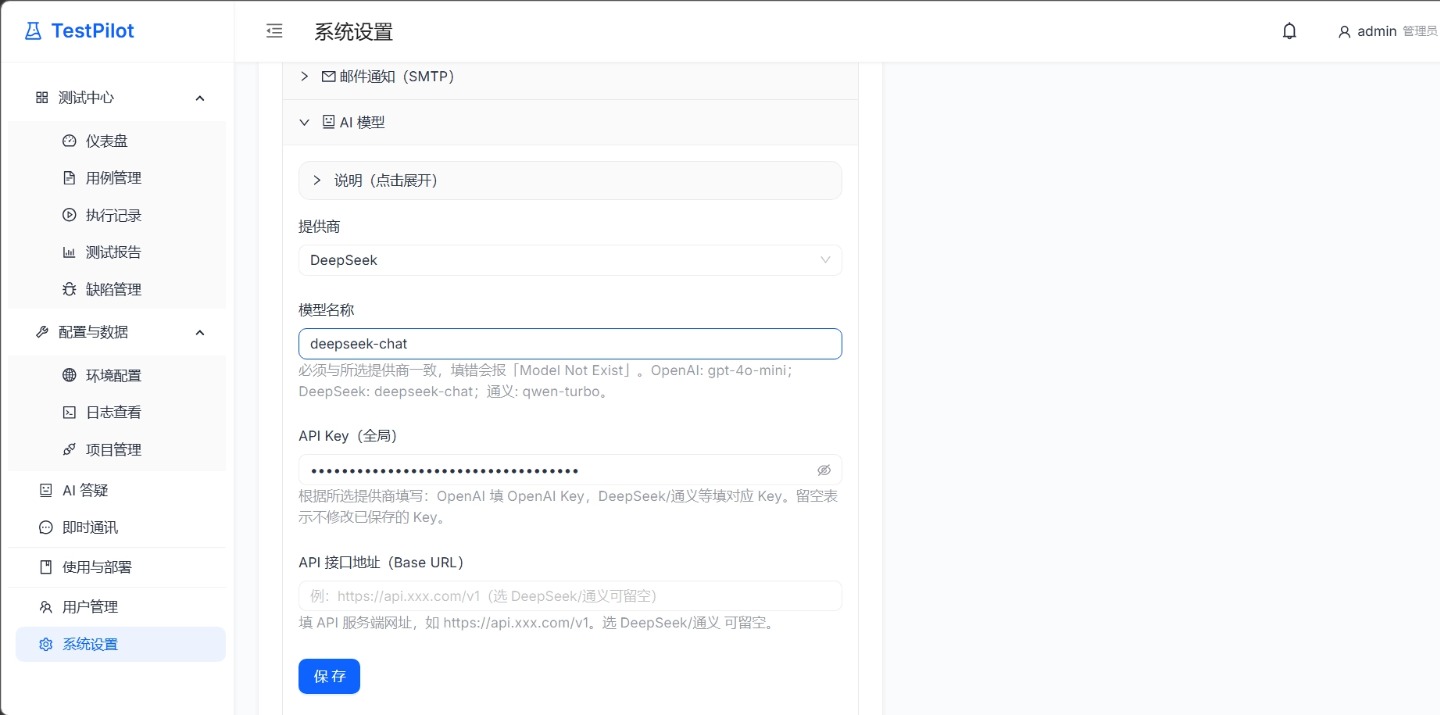Viewport: 1440px width, 715px height.
Task: Click the 缺陷管理 bug icon
Action: pos(69,289)
